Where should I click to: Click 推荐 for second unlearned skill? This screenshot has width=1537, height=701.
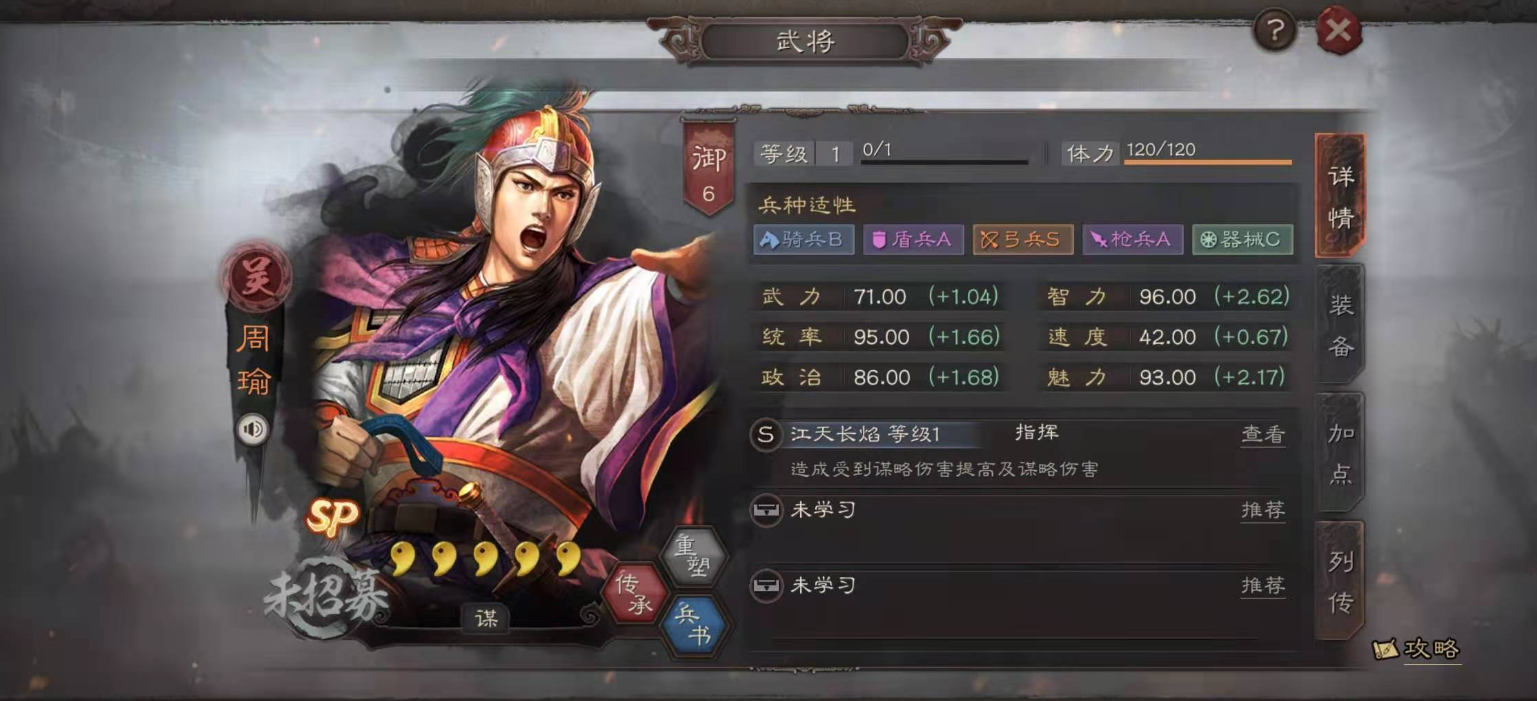[1263, 585]
